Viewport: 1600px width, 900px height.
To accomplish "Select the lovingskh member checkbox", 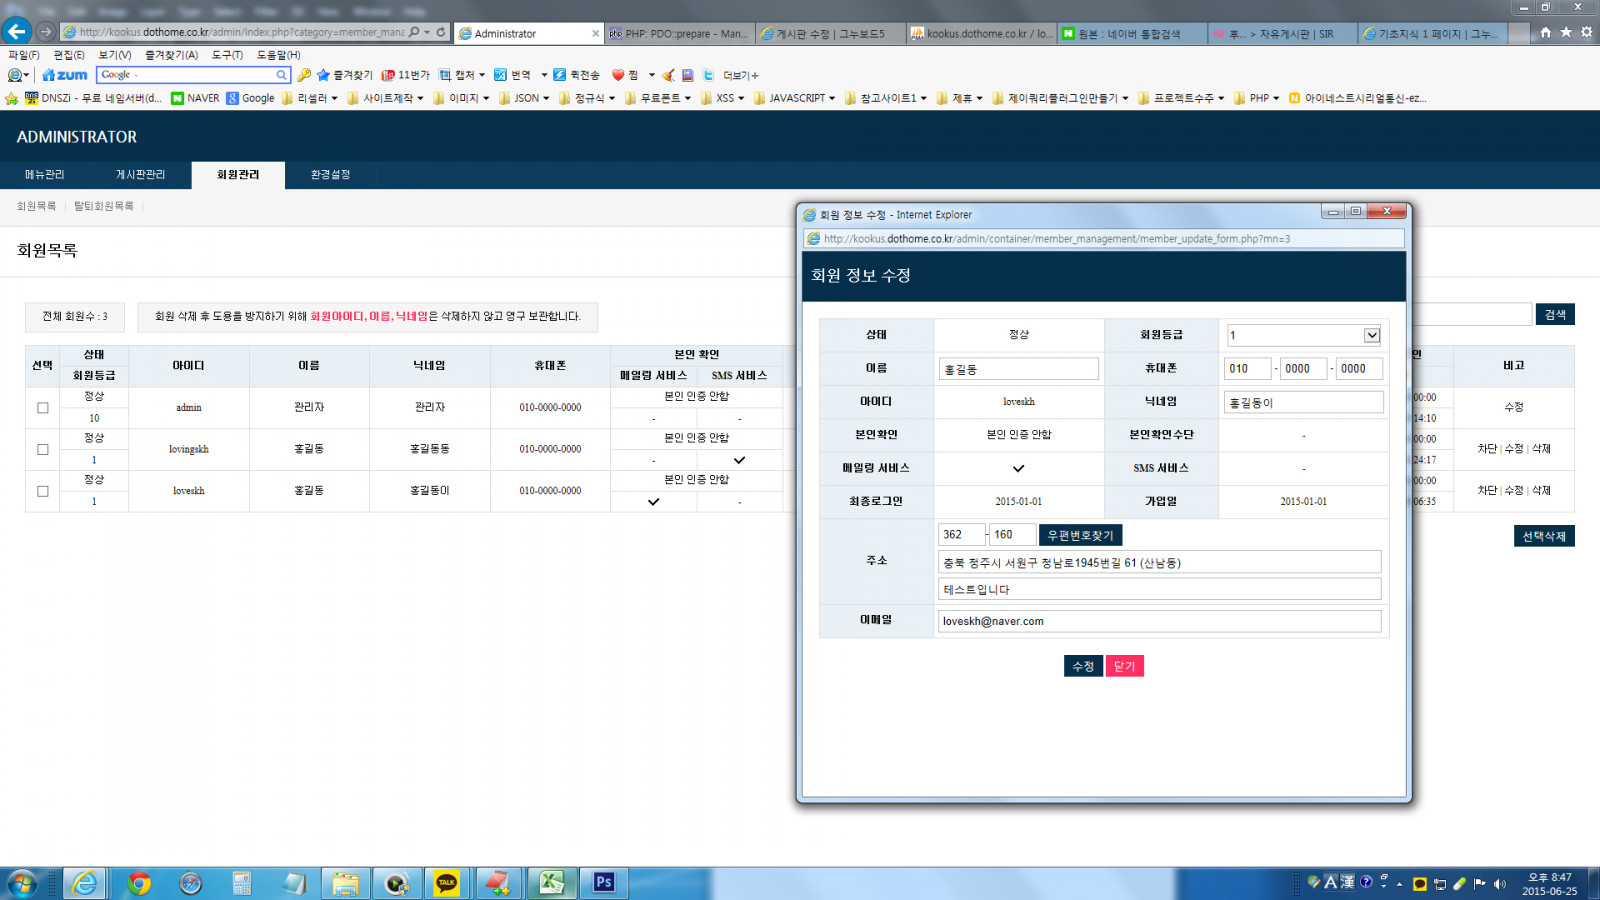I will [42, 450].
